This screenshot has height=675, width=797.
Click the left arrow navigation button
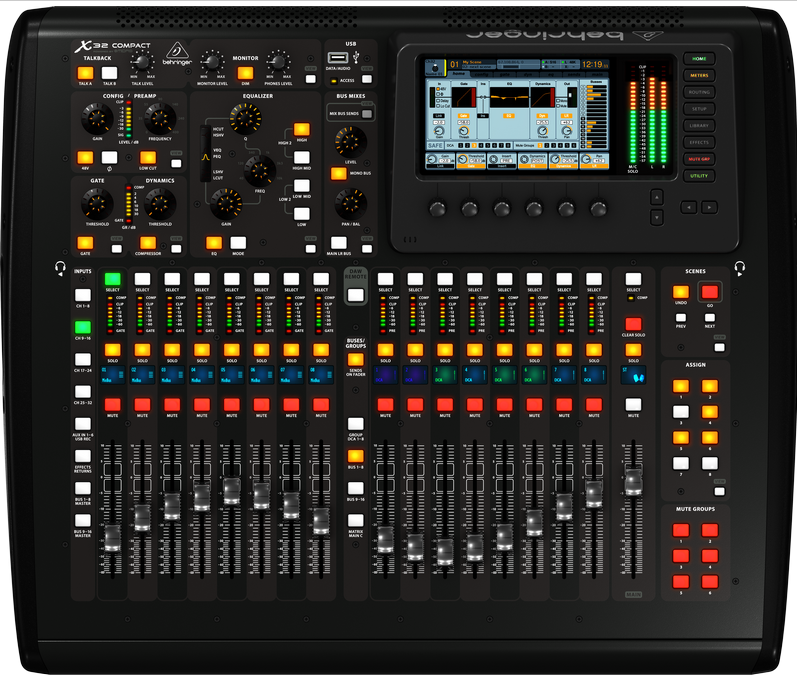pos(689,207)
